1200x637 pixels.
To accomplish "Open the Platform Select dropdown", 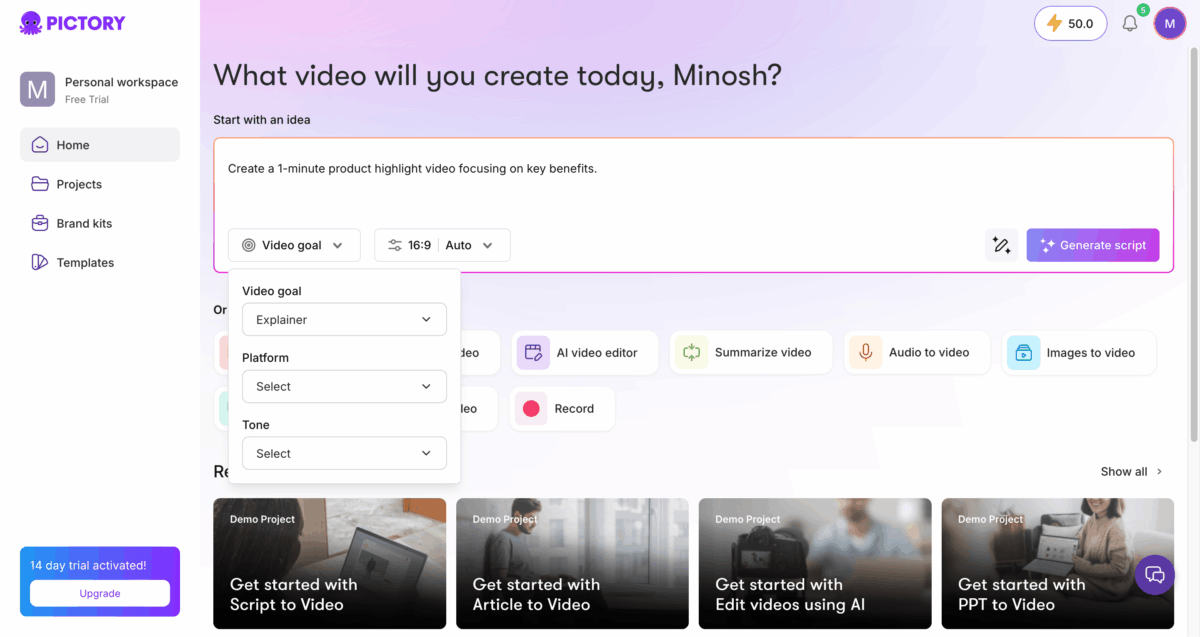I will 344,386.
